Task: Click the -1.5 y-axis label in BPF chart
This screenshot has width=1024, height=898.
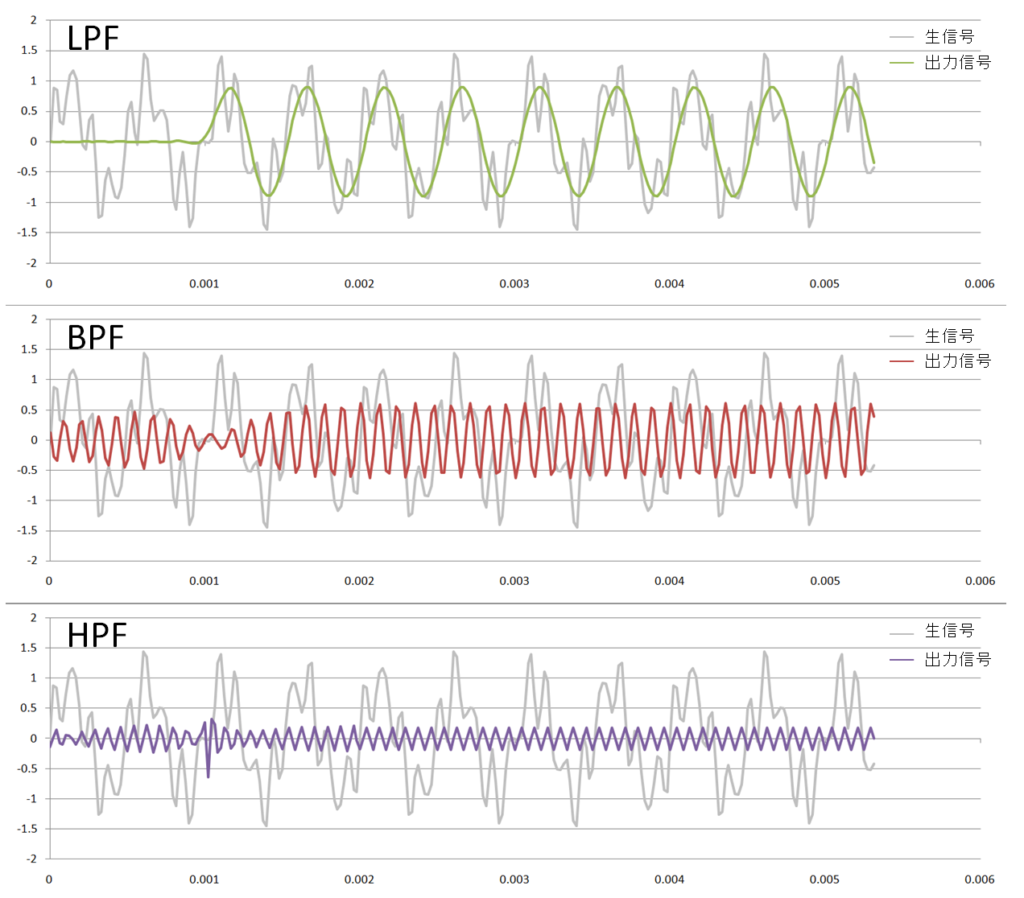Action: click(x=26, y=531)
